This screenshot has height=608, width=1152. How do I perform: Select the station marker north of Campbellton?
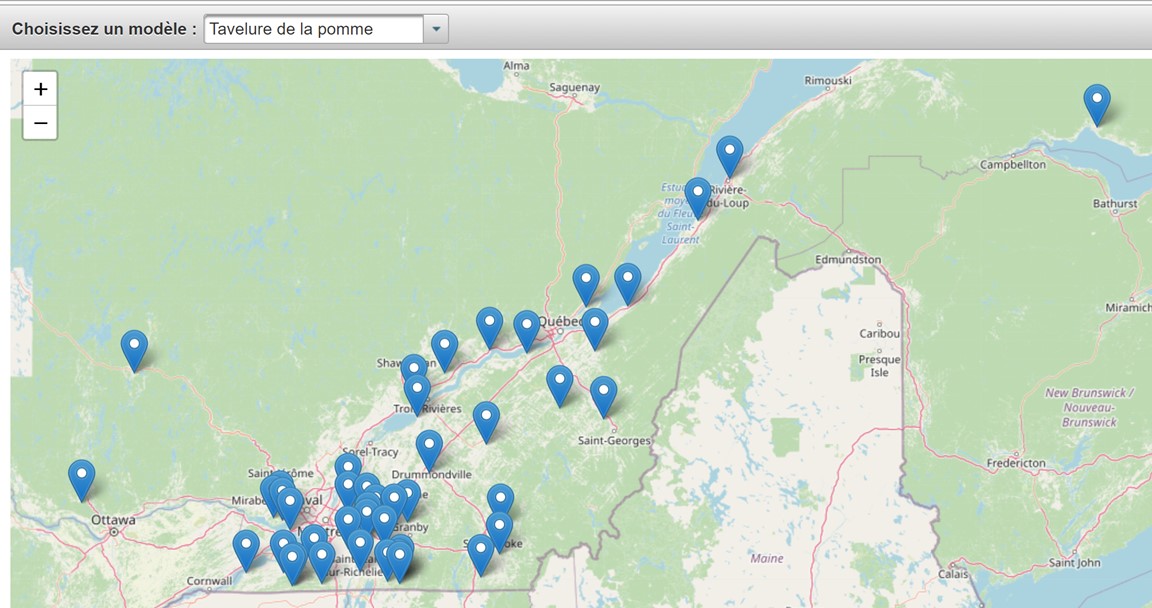(x=1097, y=102)
